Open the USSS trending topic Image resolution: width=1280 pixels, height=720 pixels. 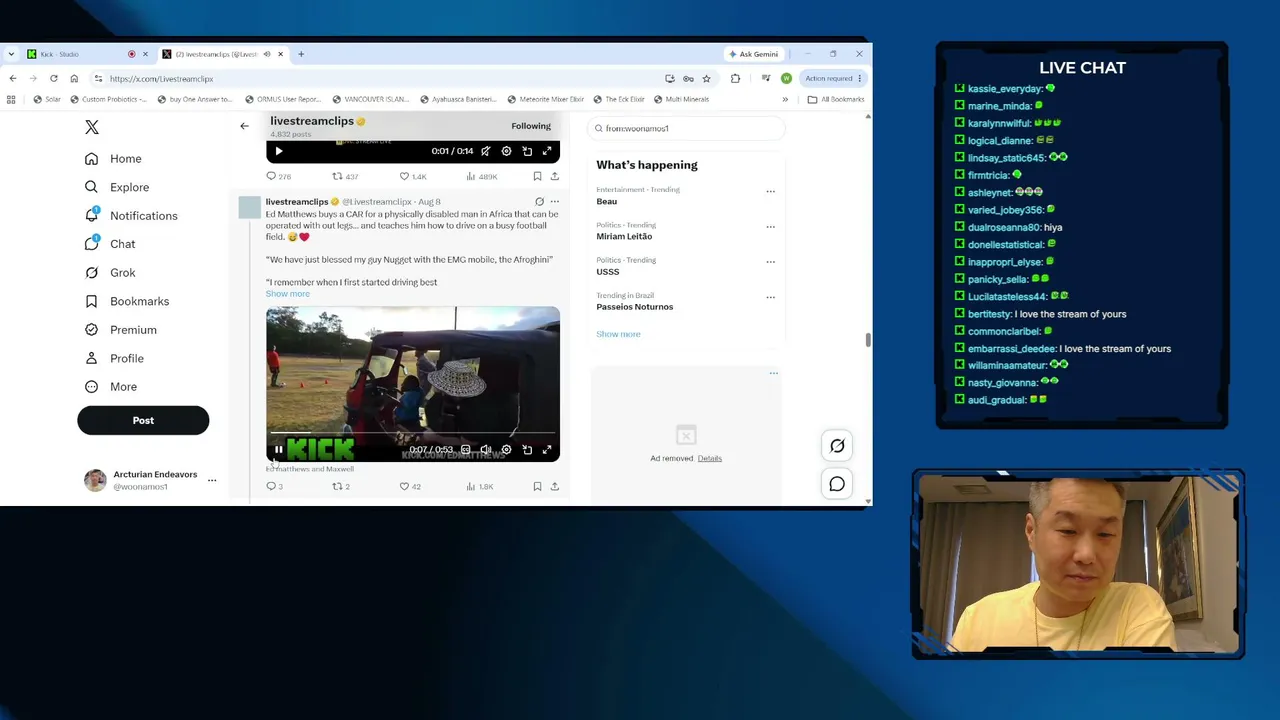pyautogui.click(x=608, y=272)
